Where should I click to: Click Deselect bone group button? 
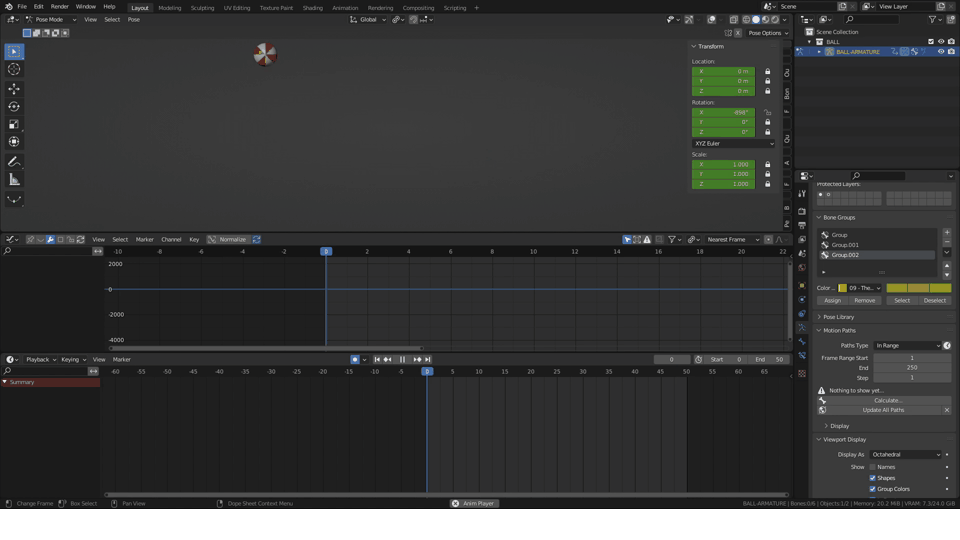tap(934, 301)
